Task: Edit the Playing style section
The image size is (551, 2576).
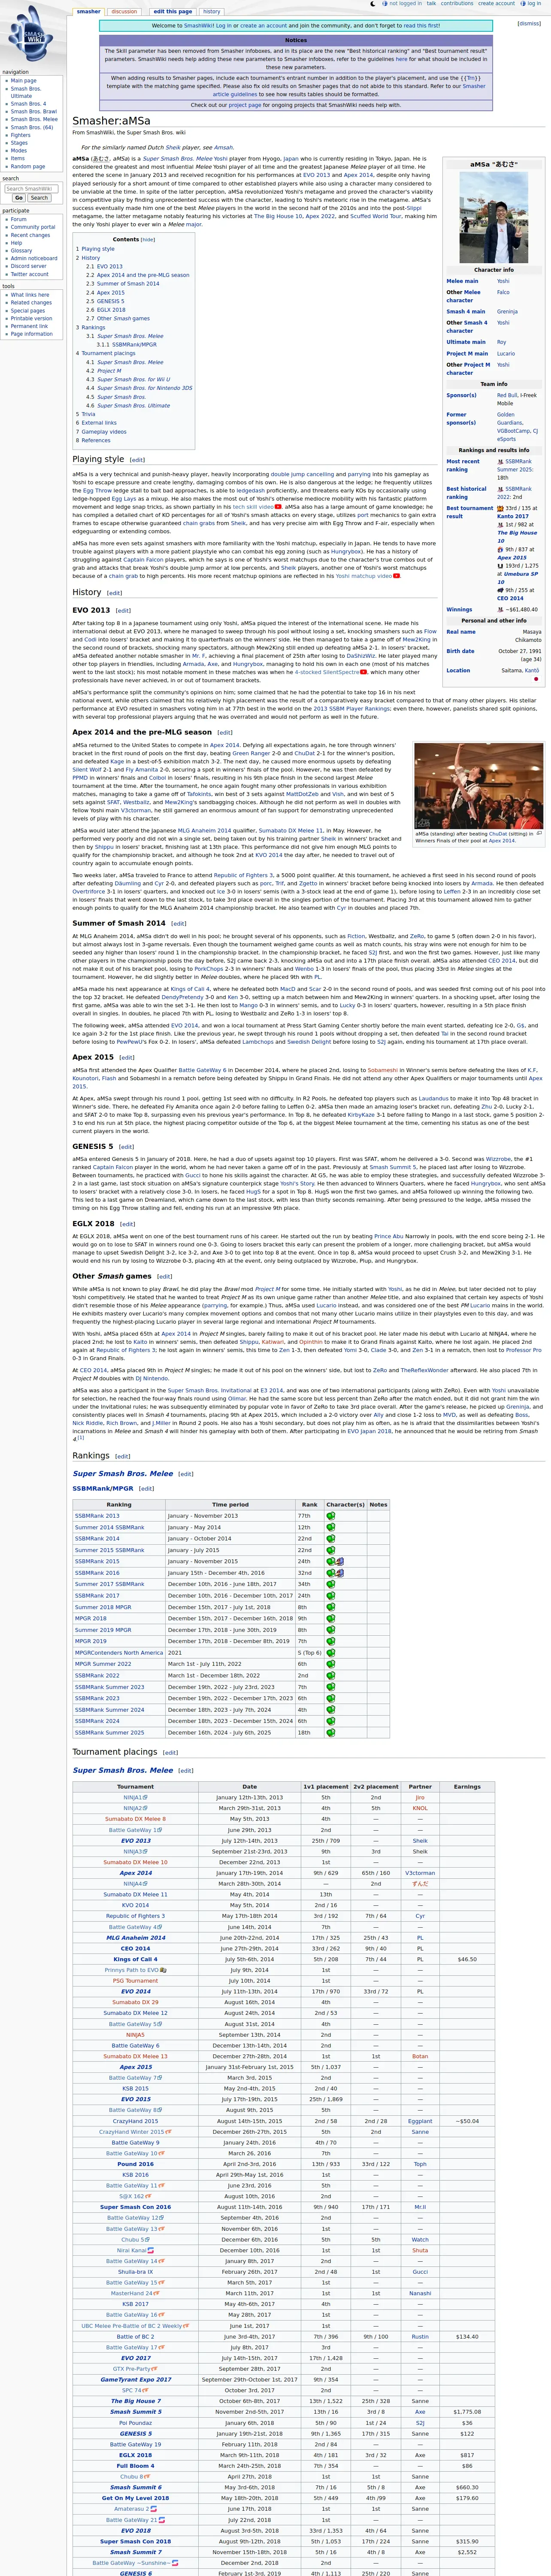Action: tap(137, 460)
